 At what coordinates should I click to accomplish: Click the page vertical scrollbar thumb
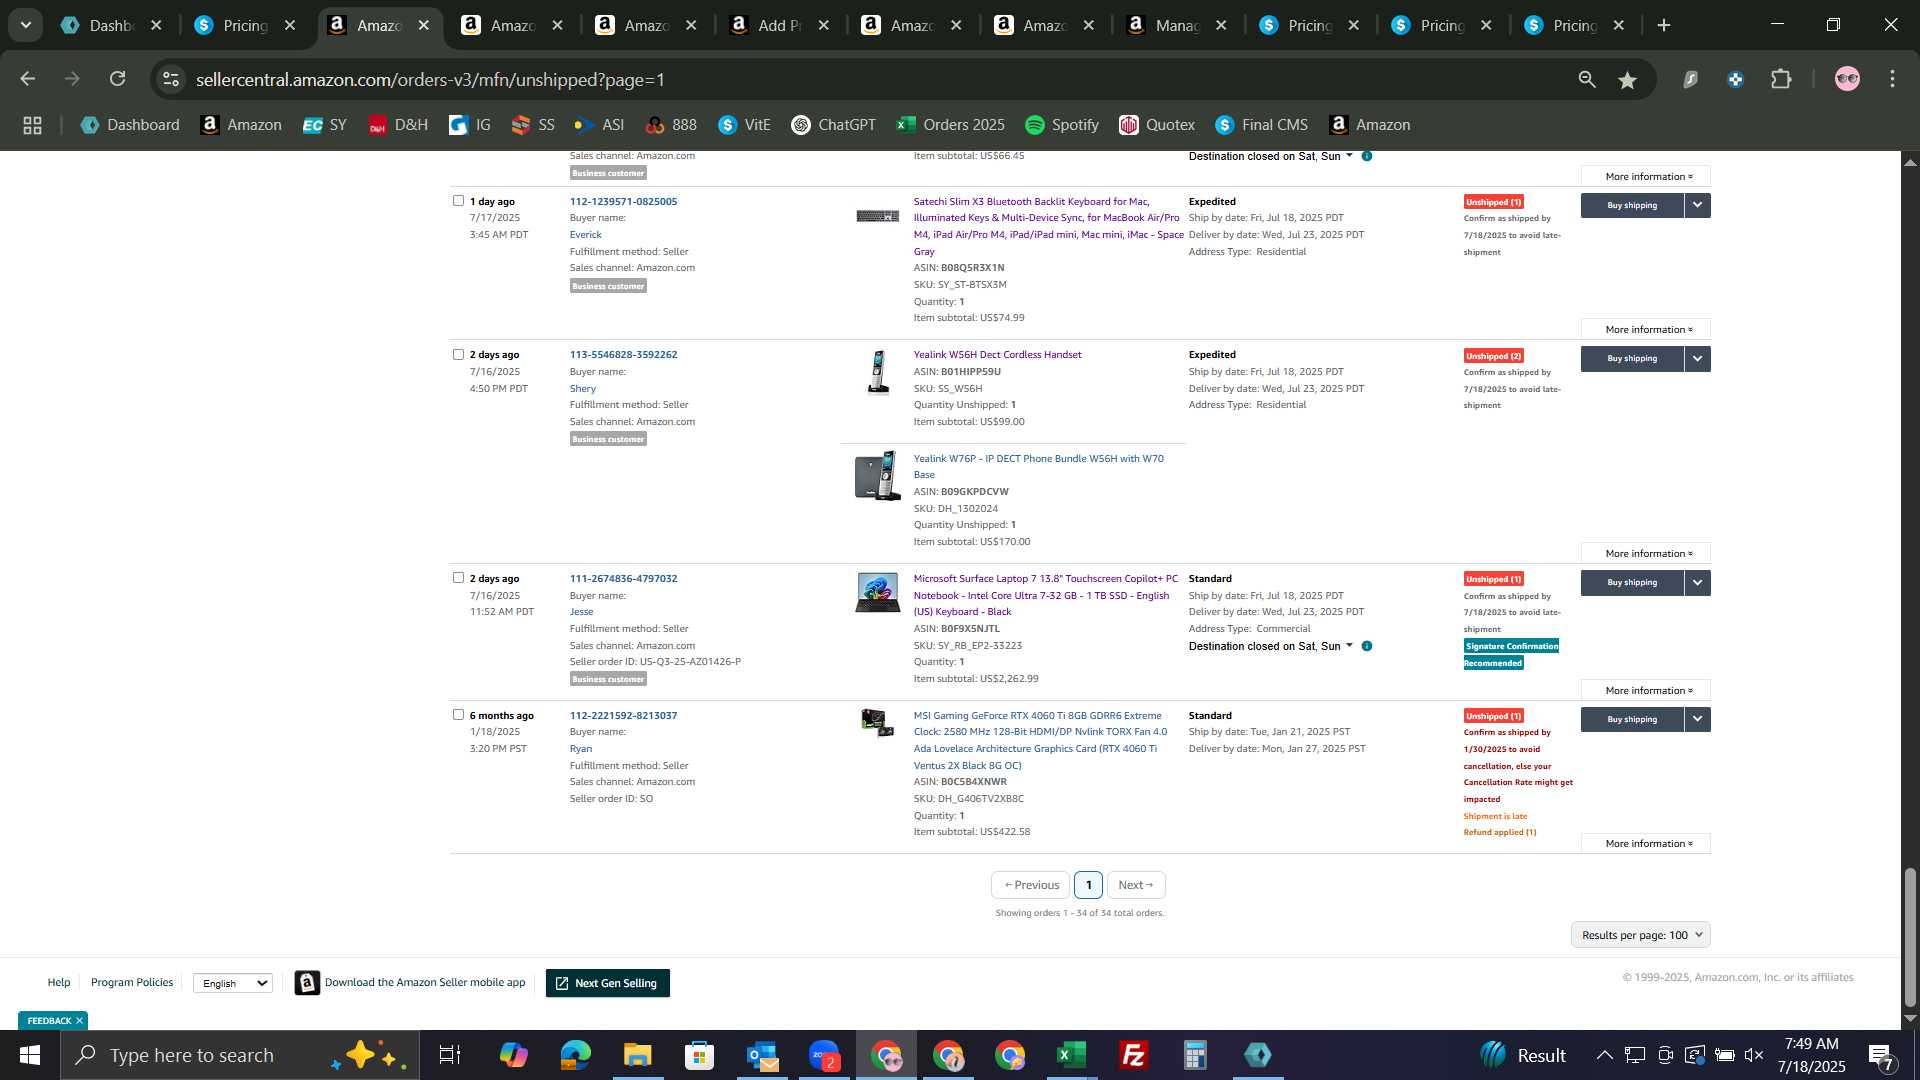click(1910, 937)
